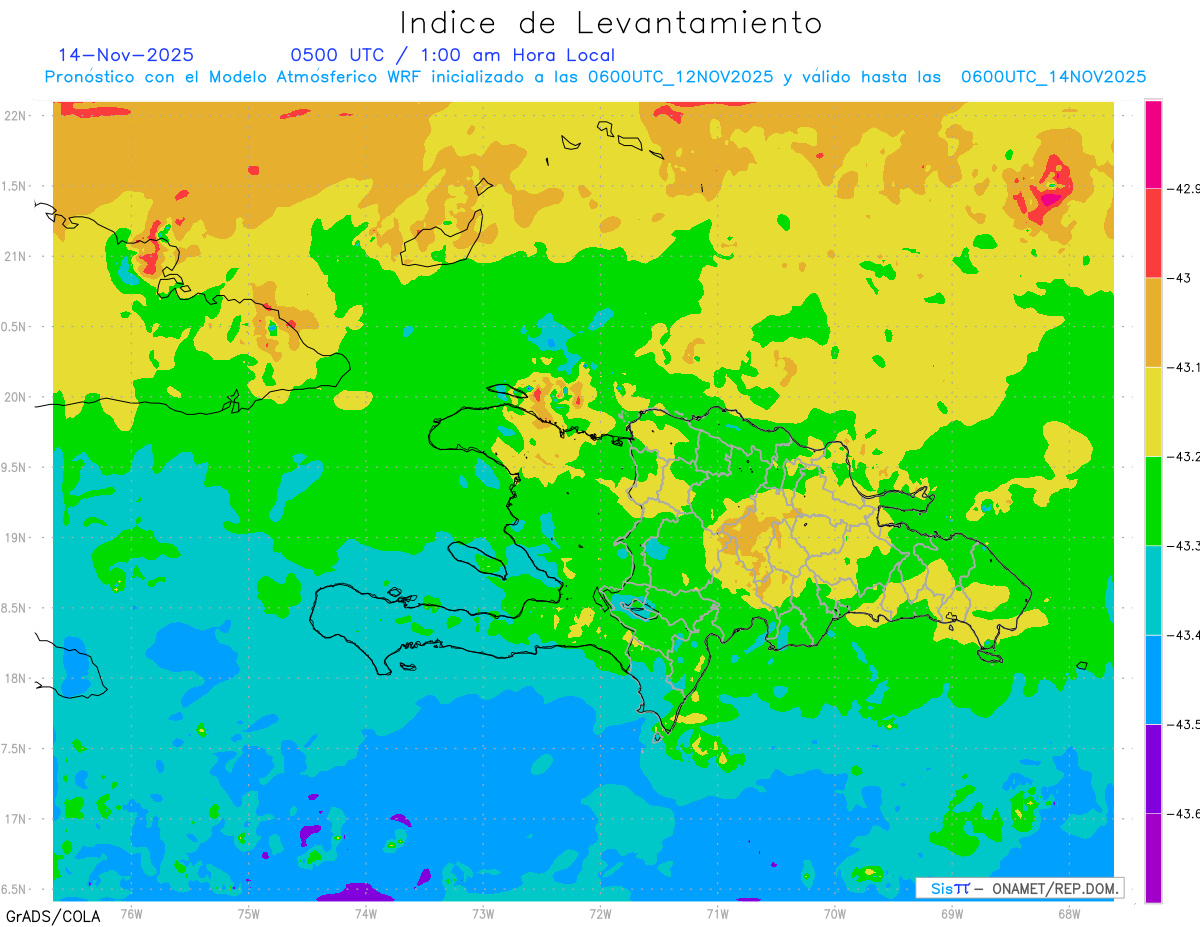Click the latitude label "20N"
This screenshot has width=1200, height=927.
point(17,397)
